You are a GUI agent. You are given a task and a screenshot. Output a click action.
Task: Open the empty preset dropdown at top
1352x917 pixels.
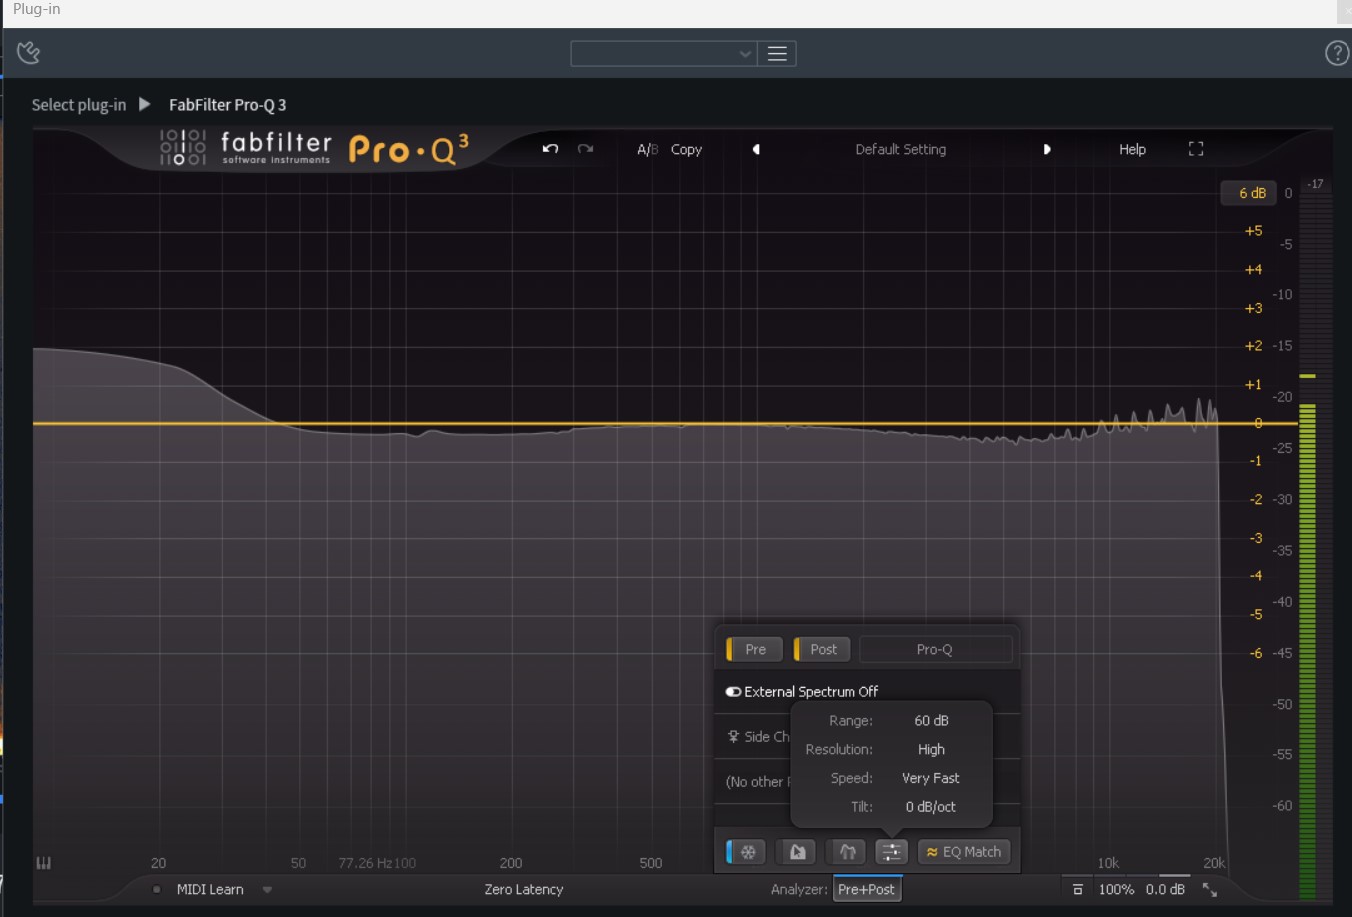(663, 54)
